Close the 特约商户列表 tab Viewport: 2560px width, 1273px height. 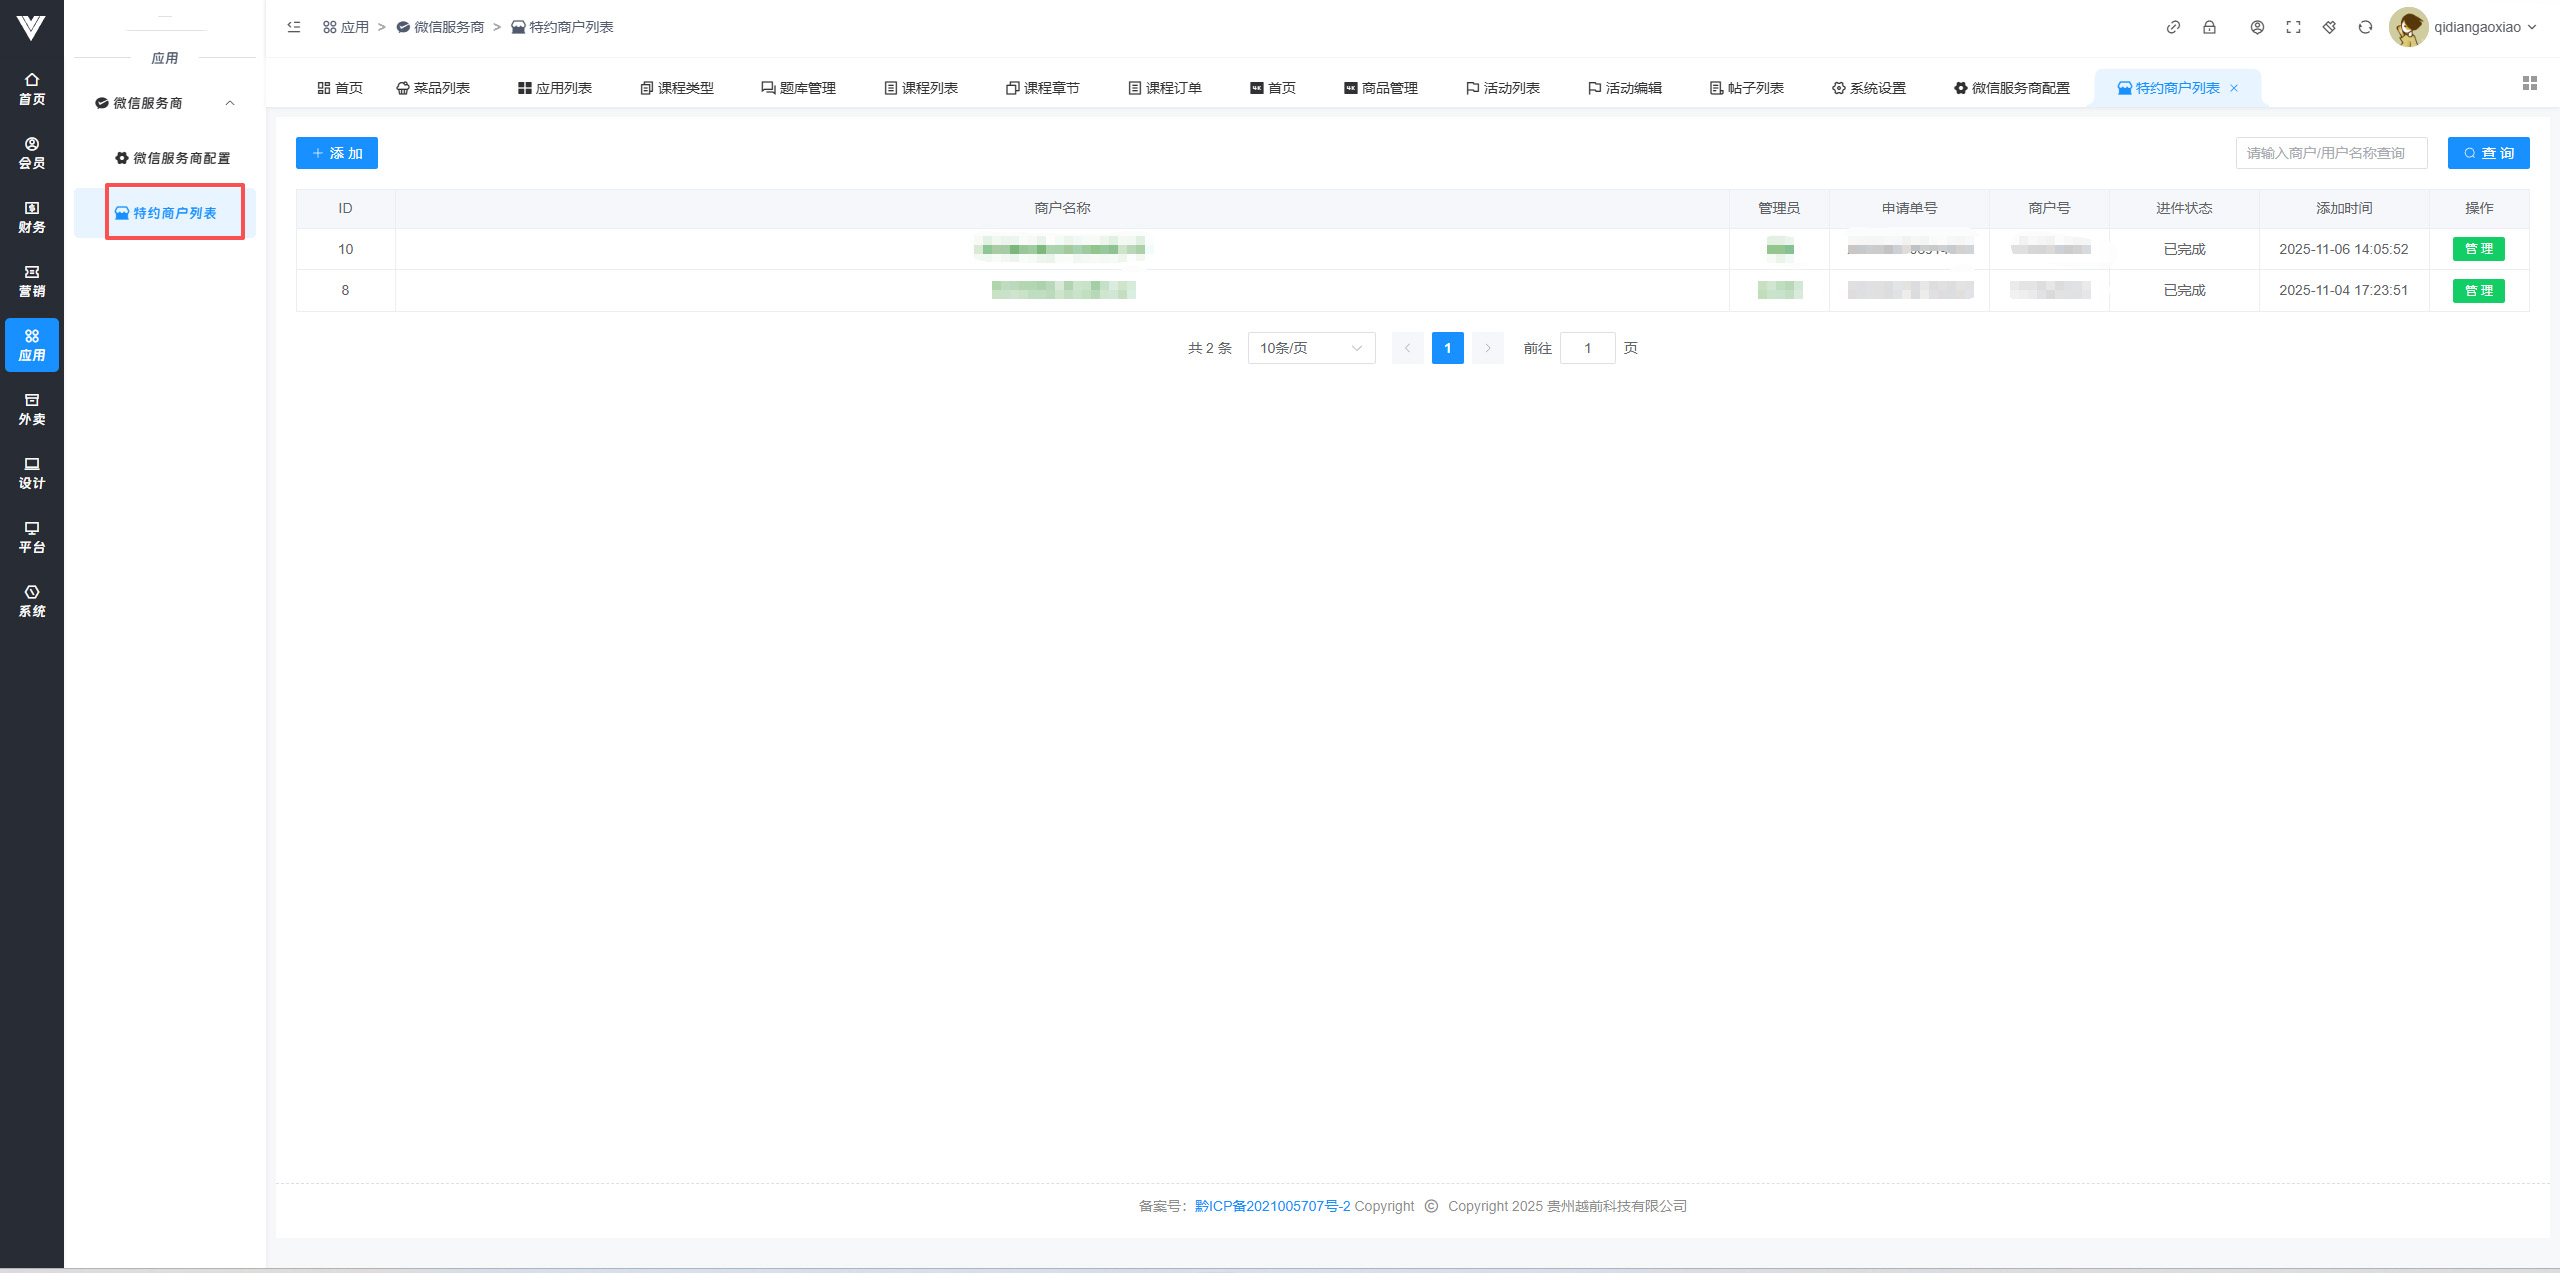click(x=2234, y=88)
